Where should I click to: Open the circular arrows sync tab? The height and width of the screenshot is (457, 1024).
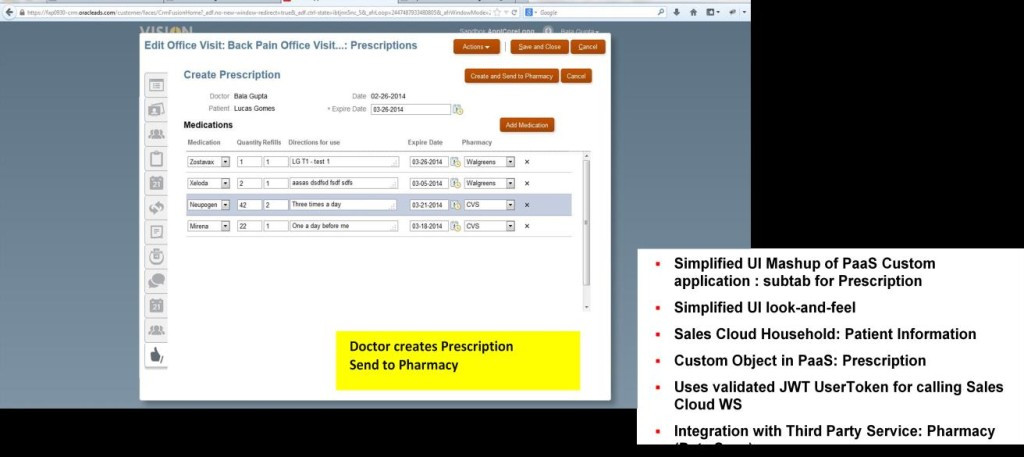coord(156,208)
